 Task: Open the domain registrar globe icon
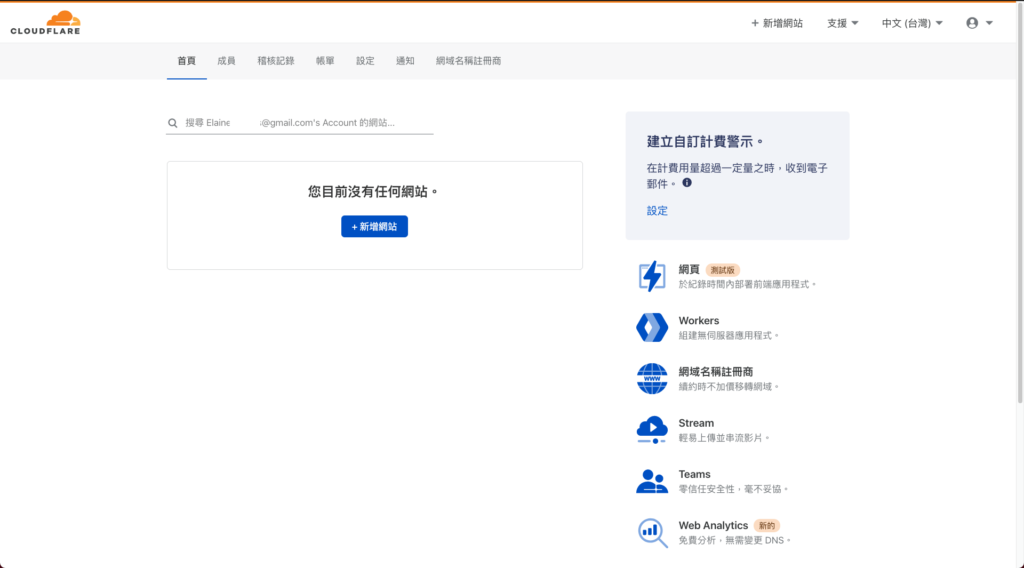(652, 379)
